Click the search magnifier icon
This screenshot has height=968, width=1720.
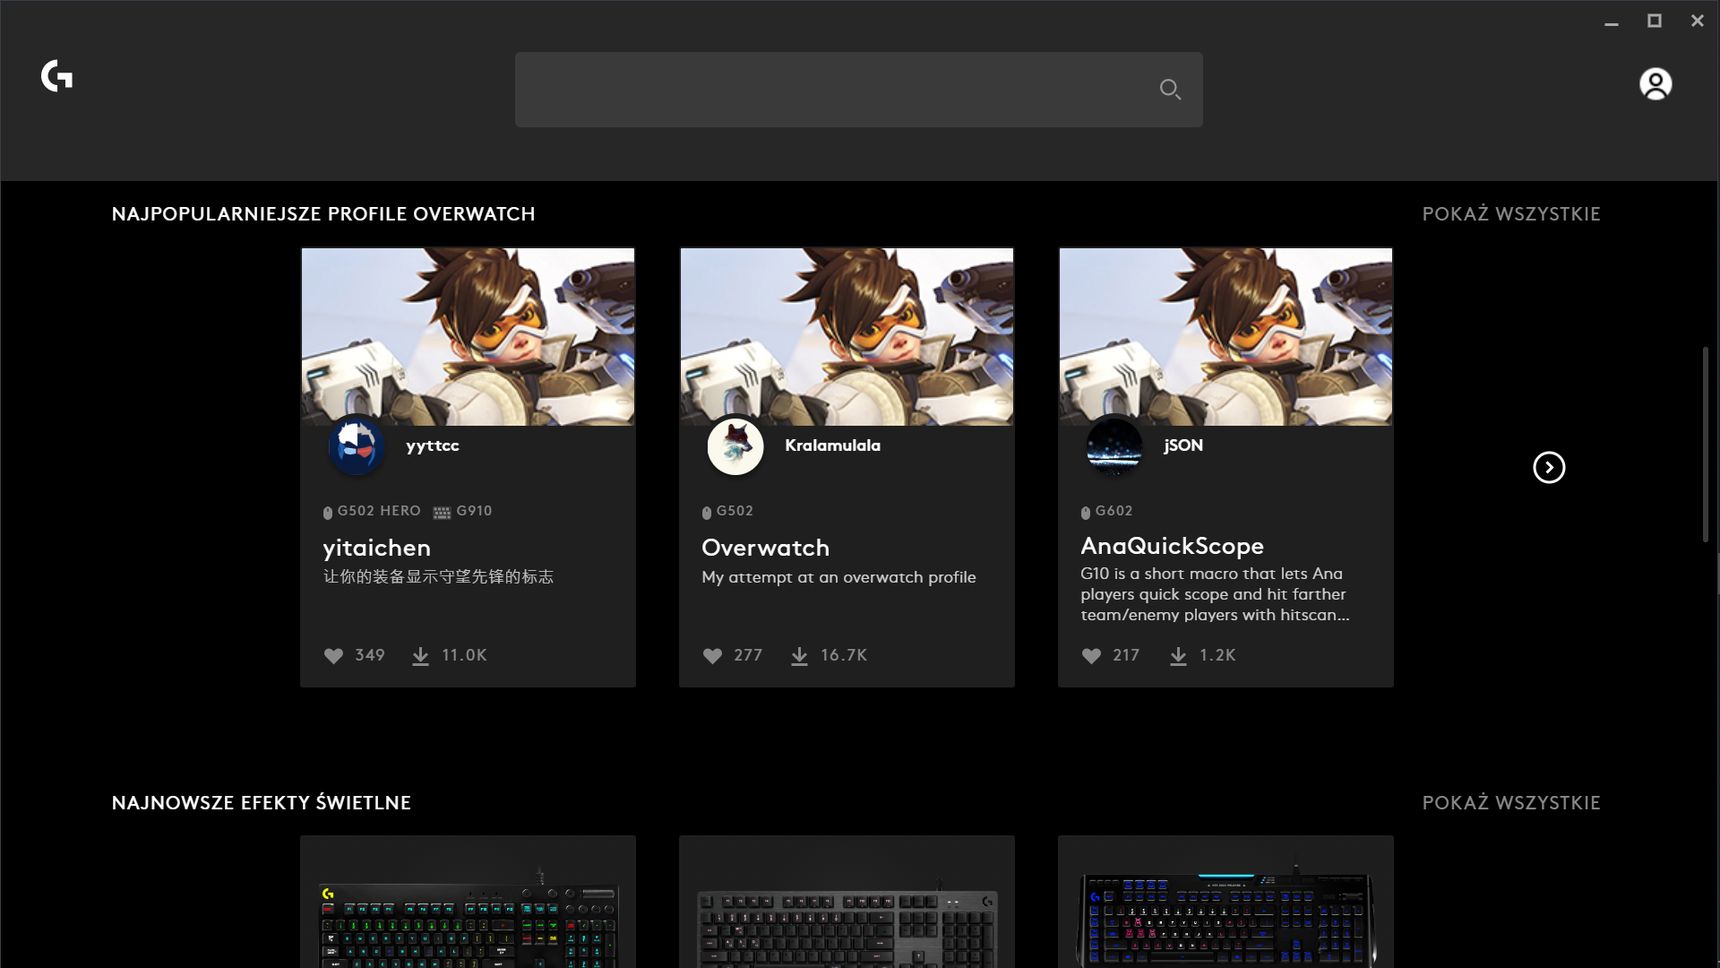1170,90
